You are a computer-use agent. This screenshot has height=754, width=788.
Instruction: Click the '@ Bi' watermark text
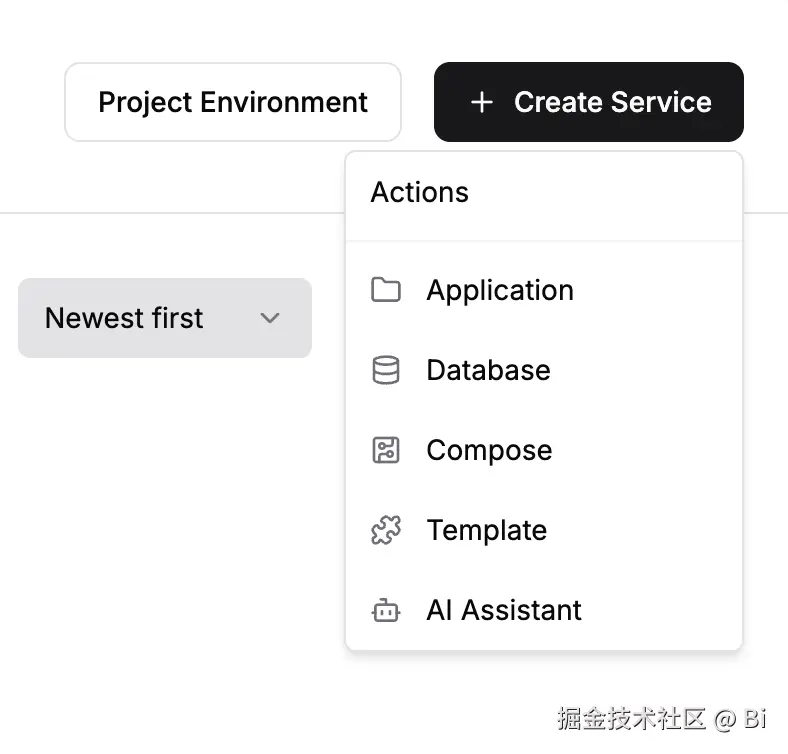(742, 718)
